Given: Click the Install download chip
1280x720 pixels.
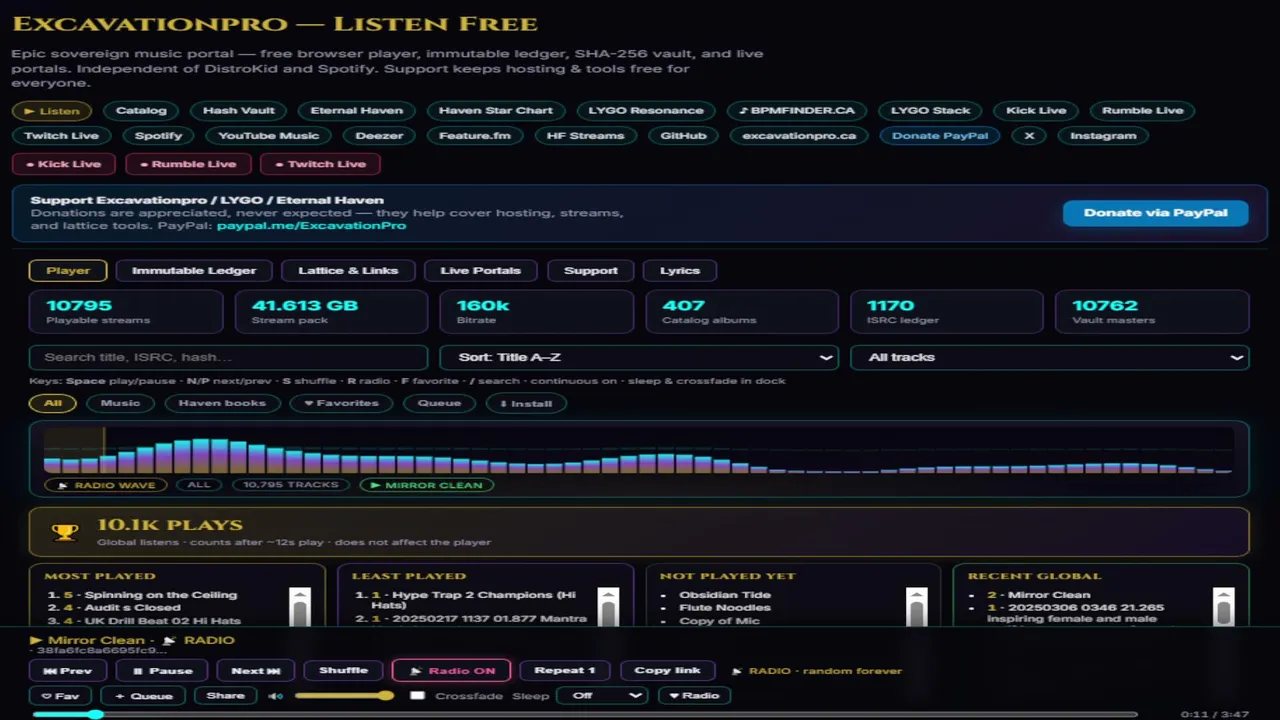Looking at the screenshot, I should [x=526, y=403].
